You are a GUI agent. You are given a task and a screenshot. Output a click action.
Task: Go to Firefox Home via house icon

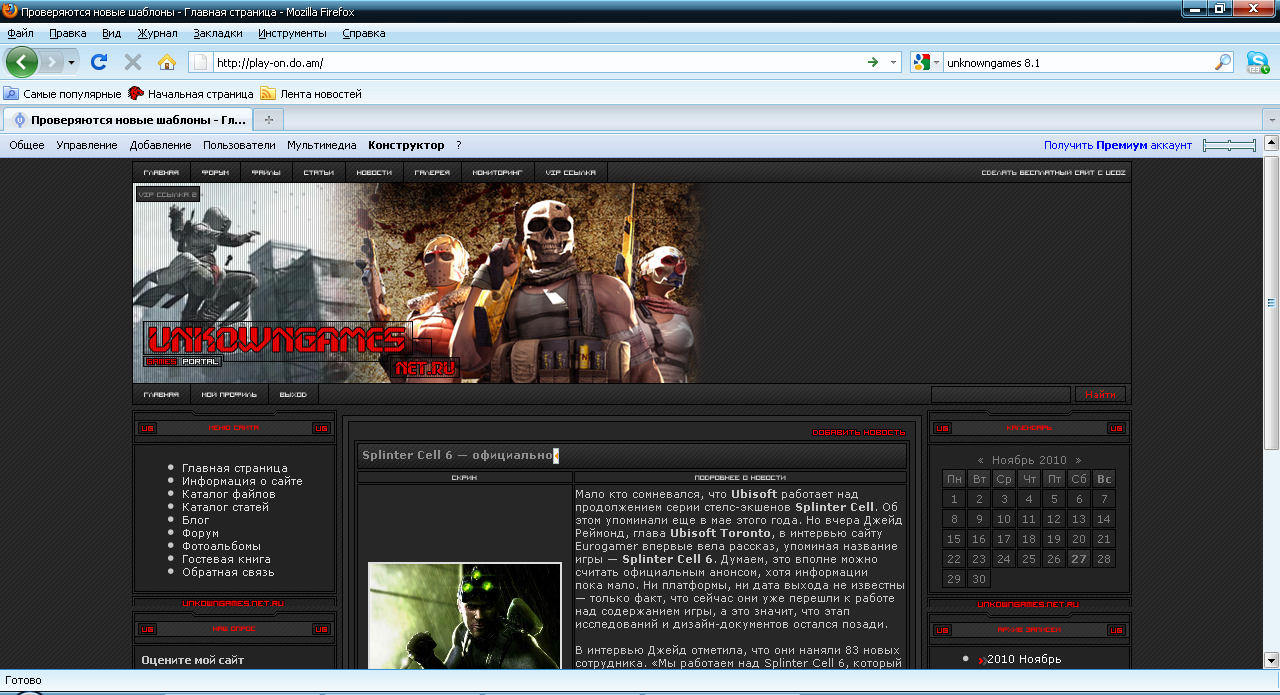pyautogui.click(x=167, y=62)
